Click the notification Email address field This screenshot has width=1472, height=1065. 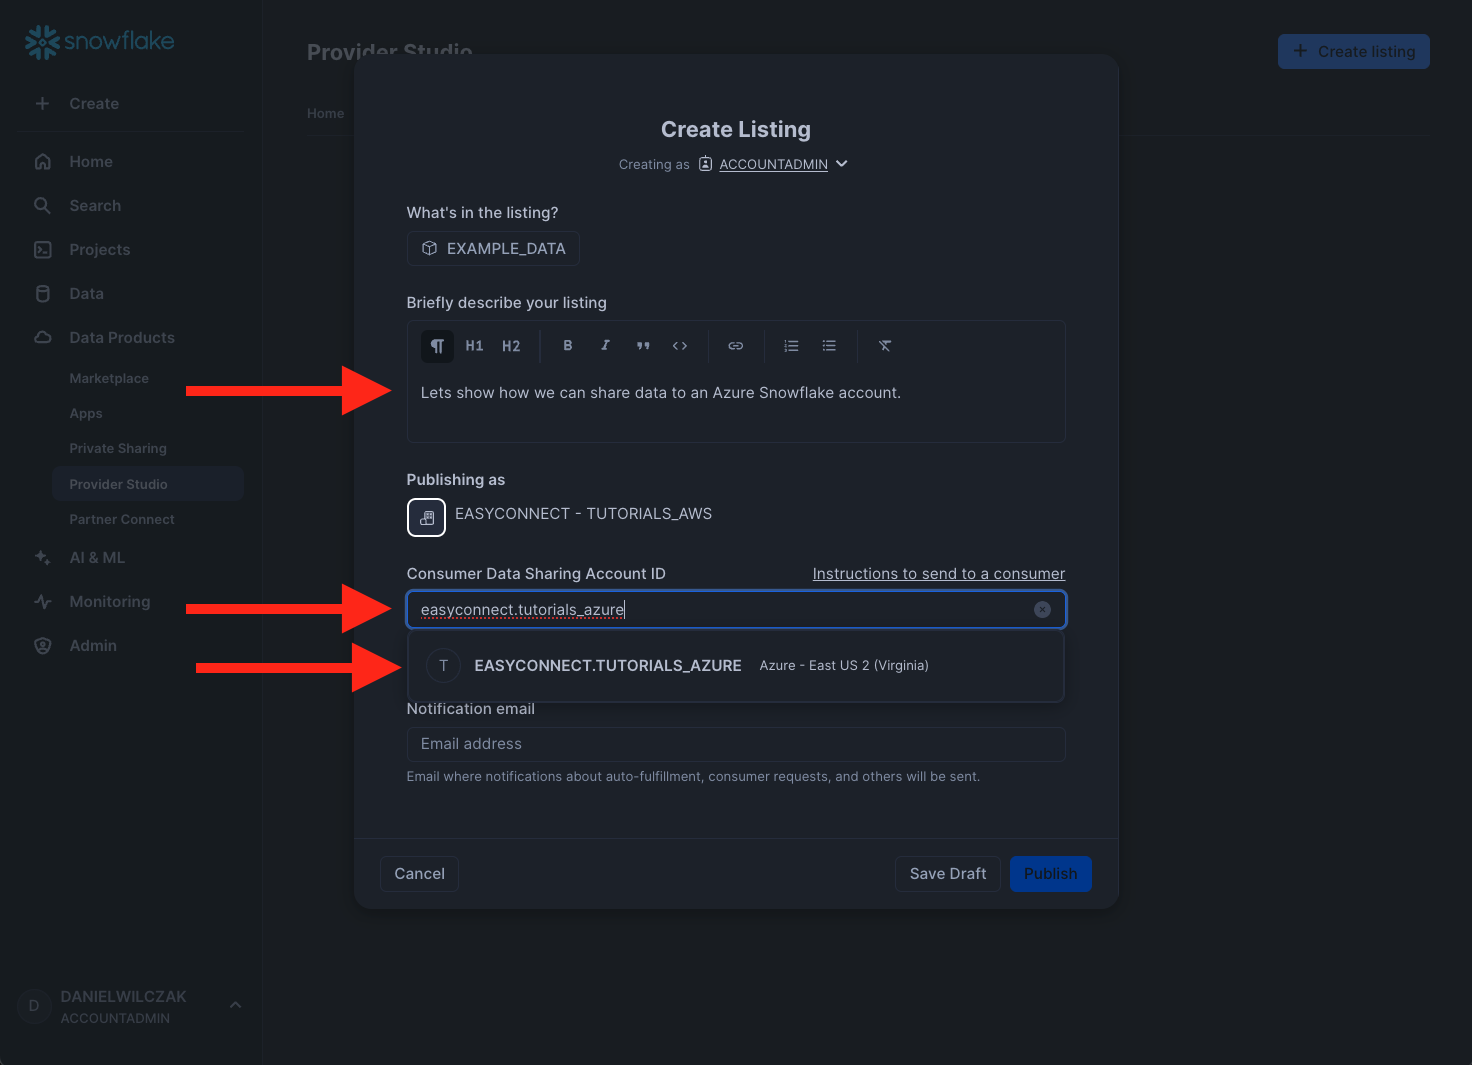tap(735, 744)
